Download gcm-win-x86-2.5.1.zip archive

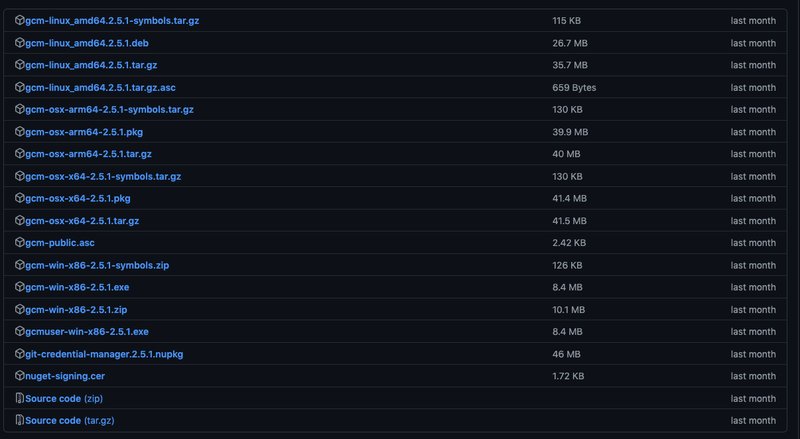coord(76,309)
